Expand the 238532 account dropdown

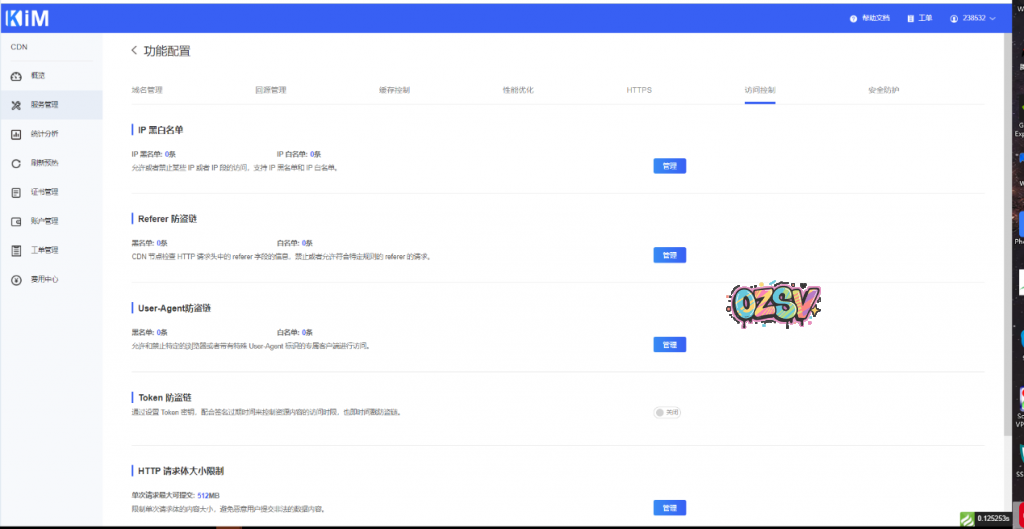(973, 18)
